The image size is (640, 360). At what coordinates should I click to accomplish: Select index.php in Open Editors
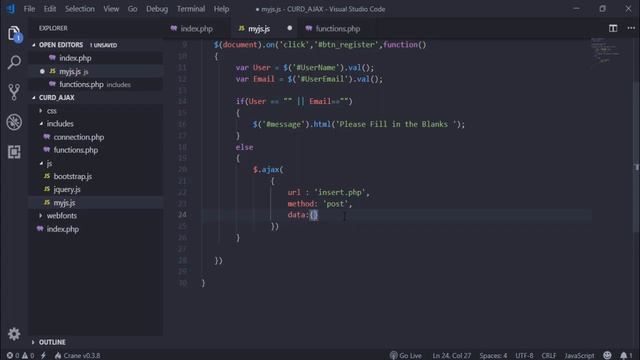click(75, 58)
